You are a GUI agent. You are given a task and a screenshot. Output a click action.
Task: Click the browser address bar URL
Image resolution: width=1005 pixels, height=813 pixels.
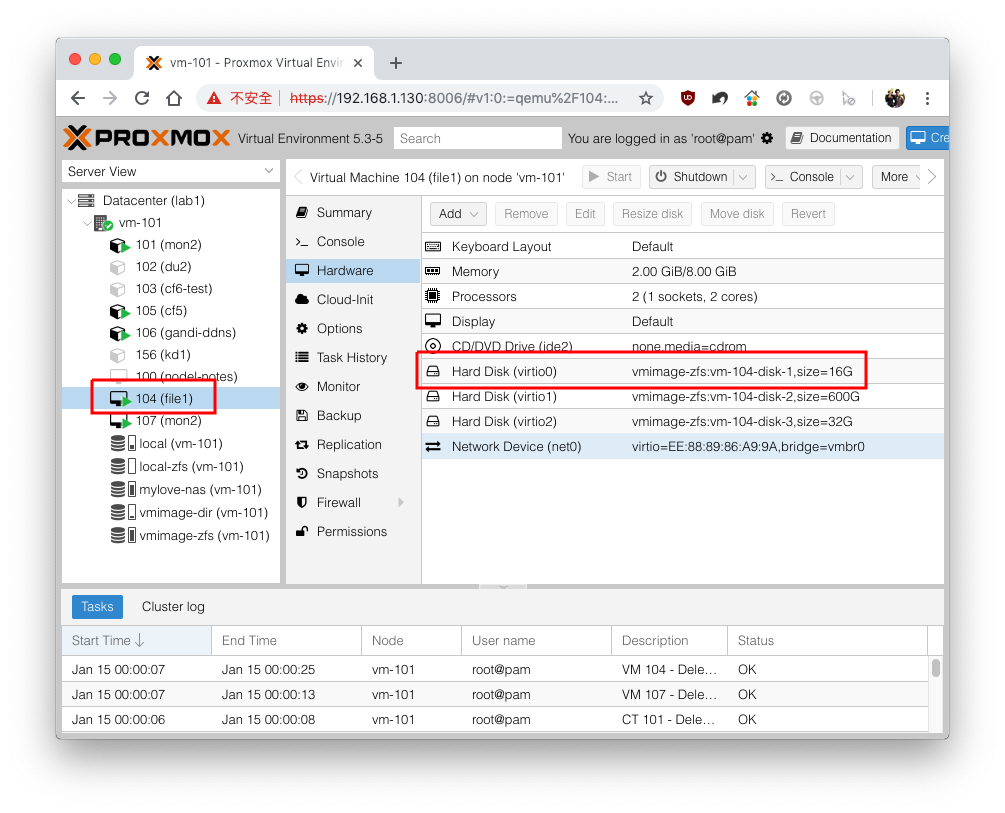[x=454, y=98]
